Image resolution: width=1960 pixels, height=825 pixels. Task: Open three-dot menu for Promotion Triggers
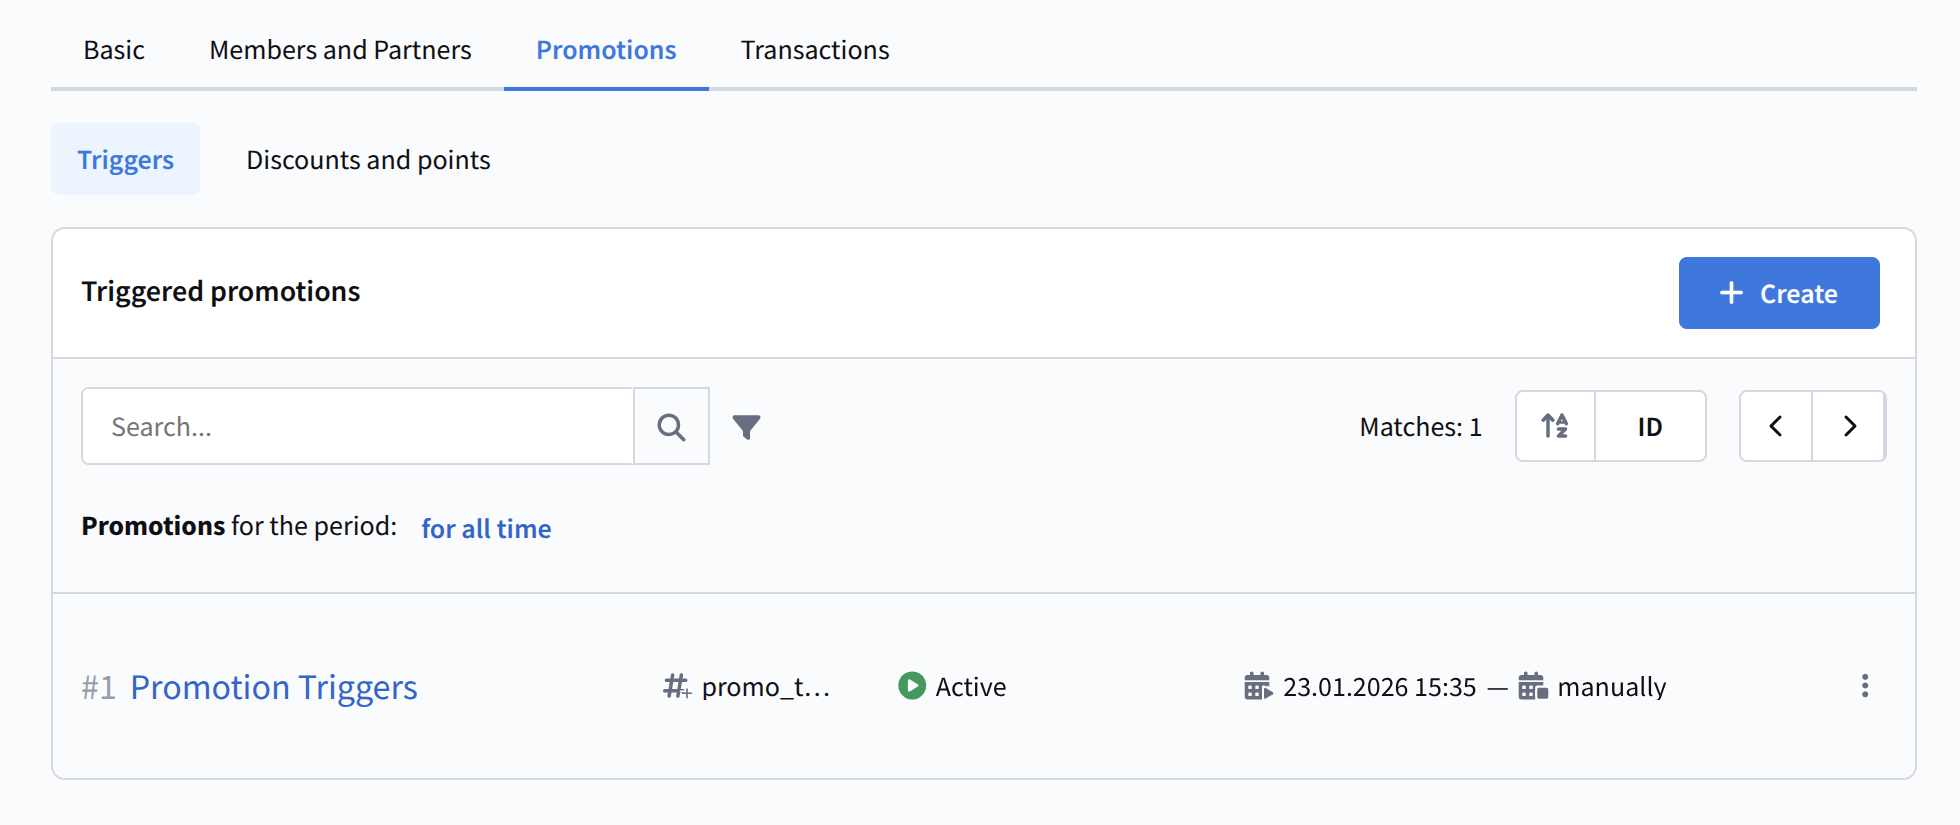[1864, 686]
